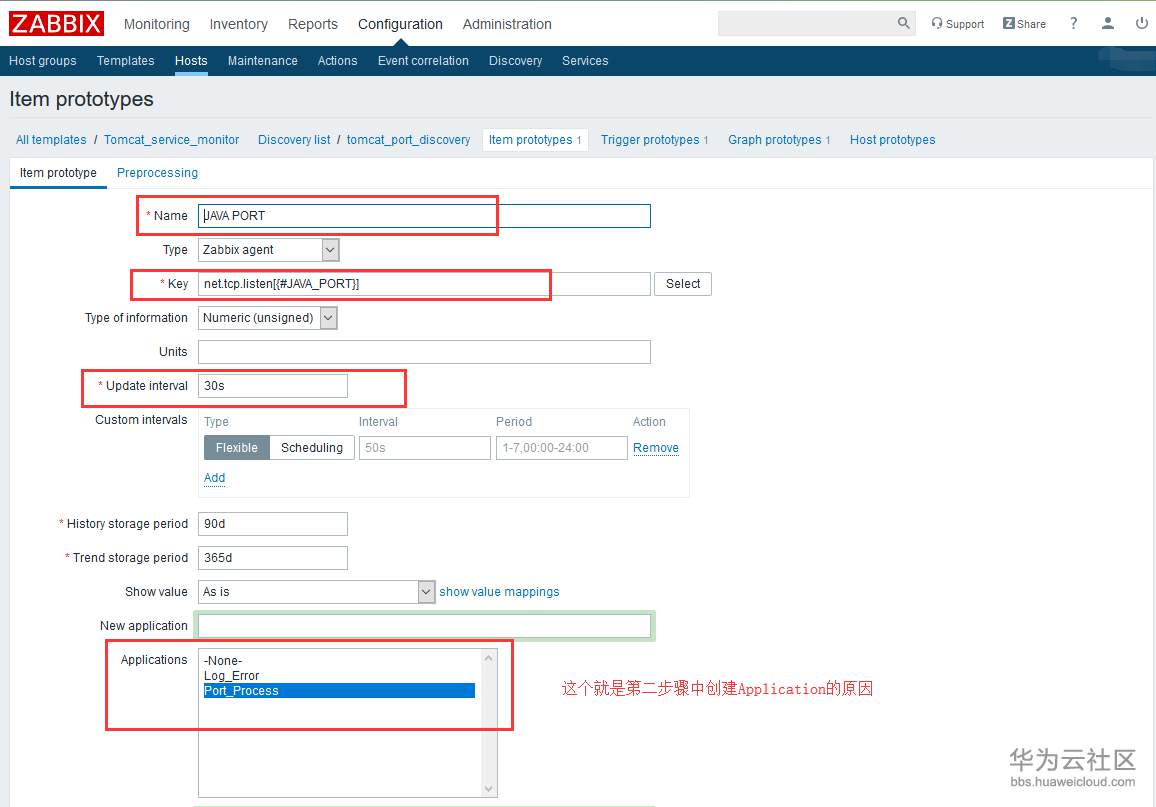Select Log_Error in Applications list
1156x807 pixels.
pyautogui.click(x=339, y=676)
